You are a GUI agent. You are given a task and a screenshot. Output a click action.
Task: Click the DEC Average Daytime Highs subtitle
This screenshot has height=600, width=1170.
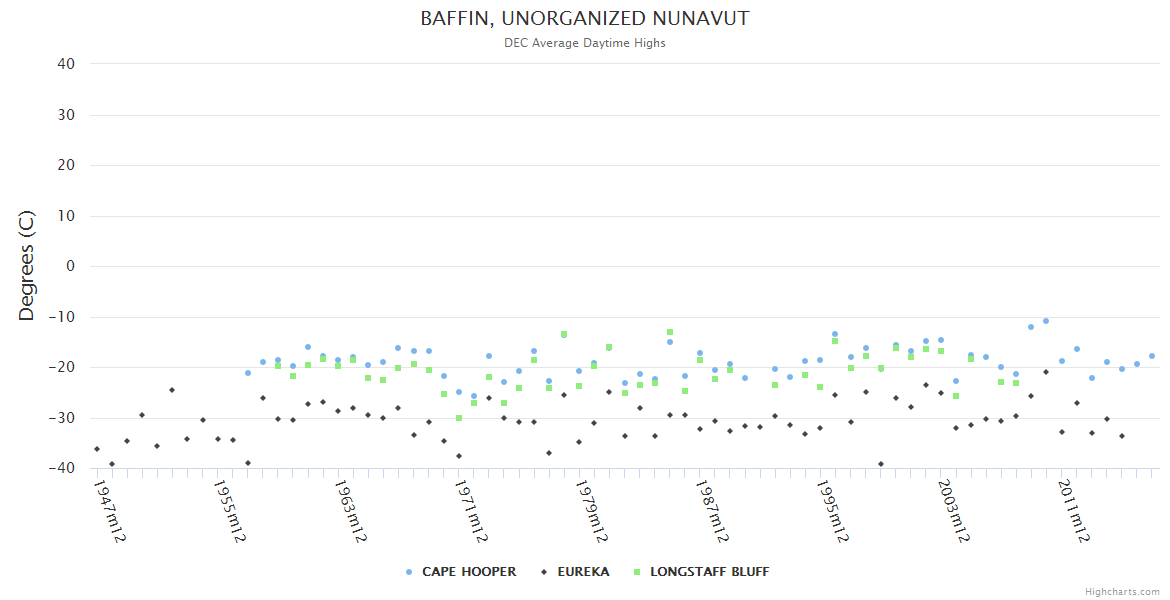tap(584, 43)
